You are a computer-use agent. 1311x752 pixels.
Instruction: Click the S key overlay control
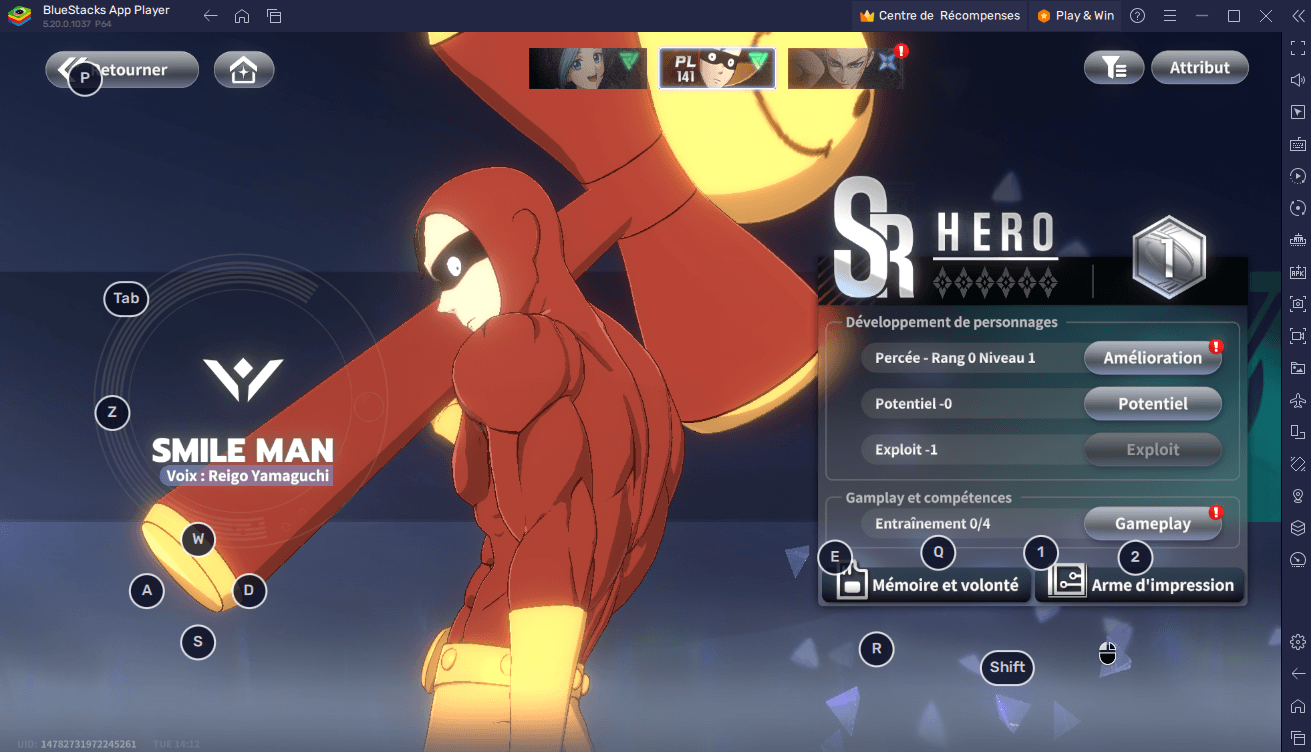pos(198,642)
